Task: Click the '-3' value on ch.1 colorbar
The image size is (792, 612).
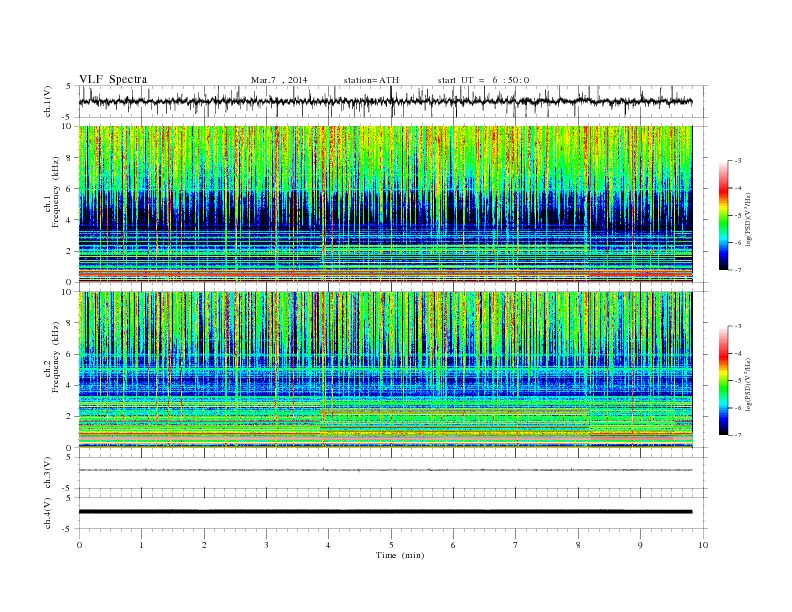Action: tap(738, 161)
